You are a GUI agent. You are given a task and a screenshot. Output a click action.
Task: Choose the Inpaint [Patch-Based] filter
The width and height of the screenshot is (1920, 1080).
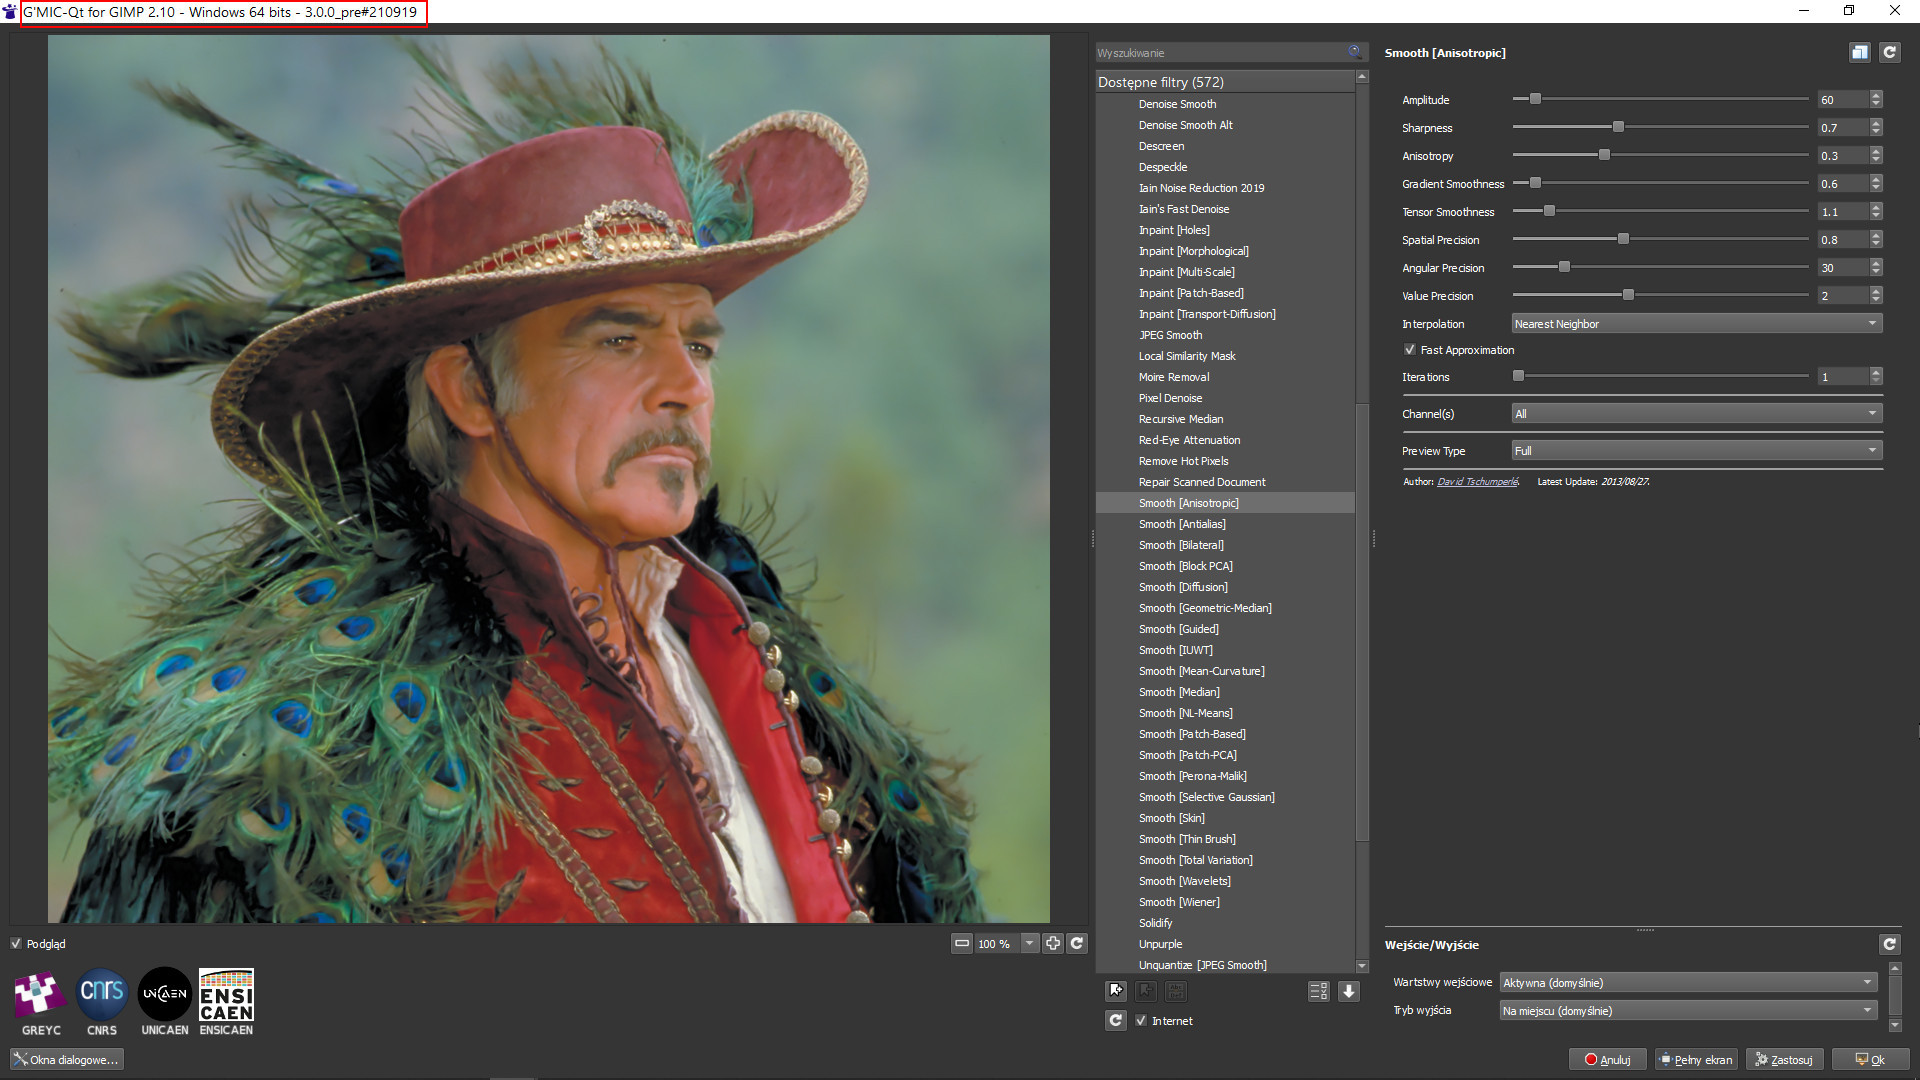1191,293
